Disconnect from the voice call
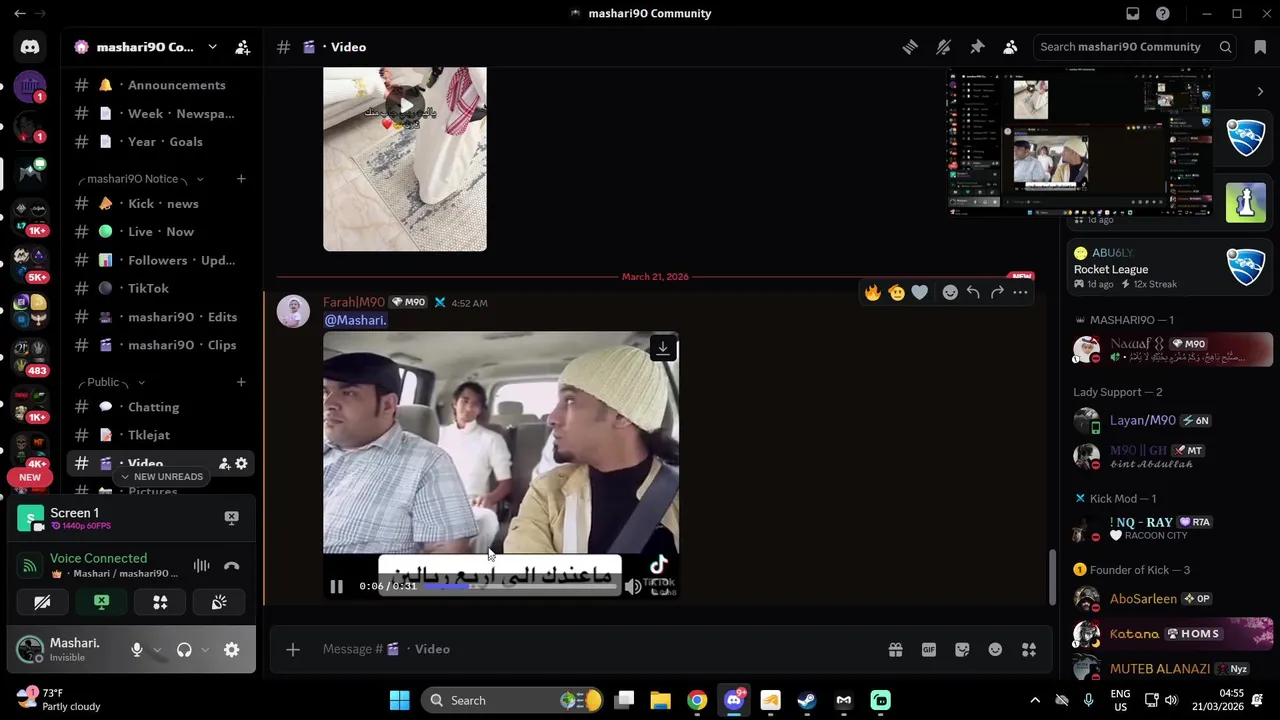This screenshot has width=1280, height=720. (x=231, y=566)
